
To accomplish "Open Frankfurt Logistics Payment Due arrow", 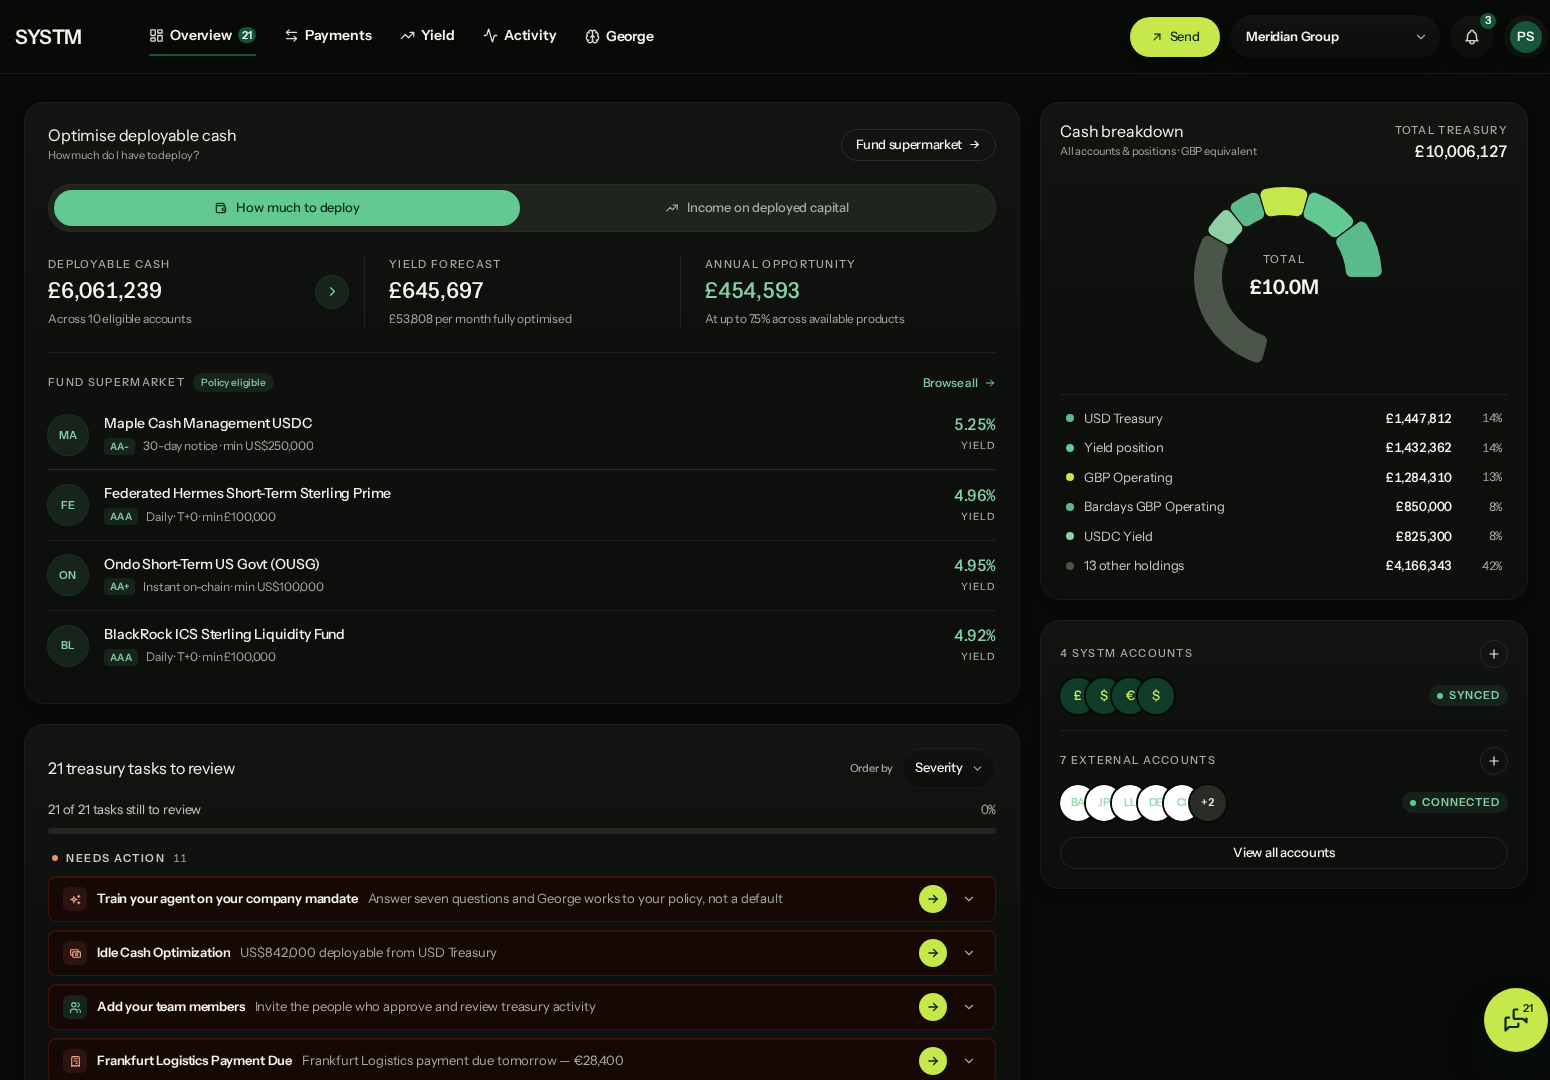I will [x=933, y=1061].
